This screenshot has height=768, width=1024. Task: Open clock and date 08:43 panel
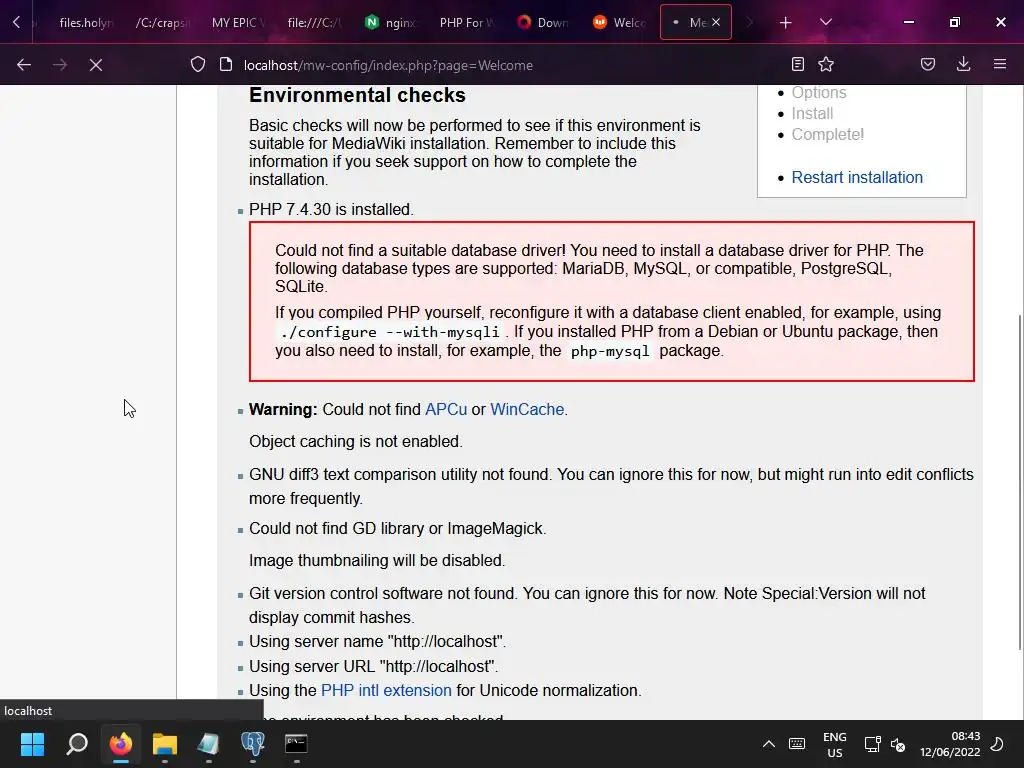pyautogui.click(x=950, y=744)
